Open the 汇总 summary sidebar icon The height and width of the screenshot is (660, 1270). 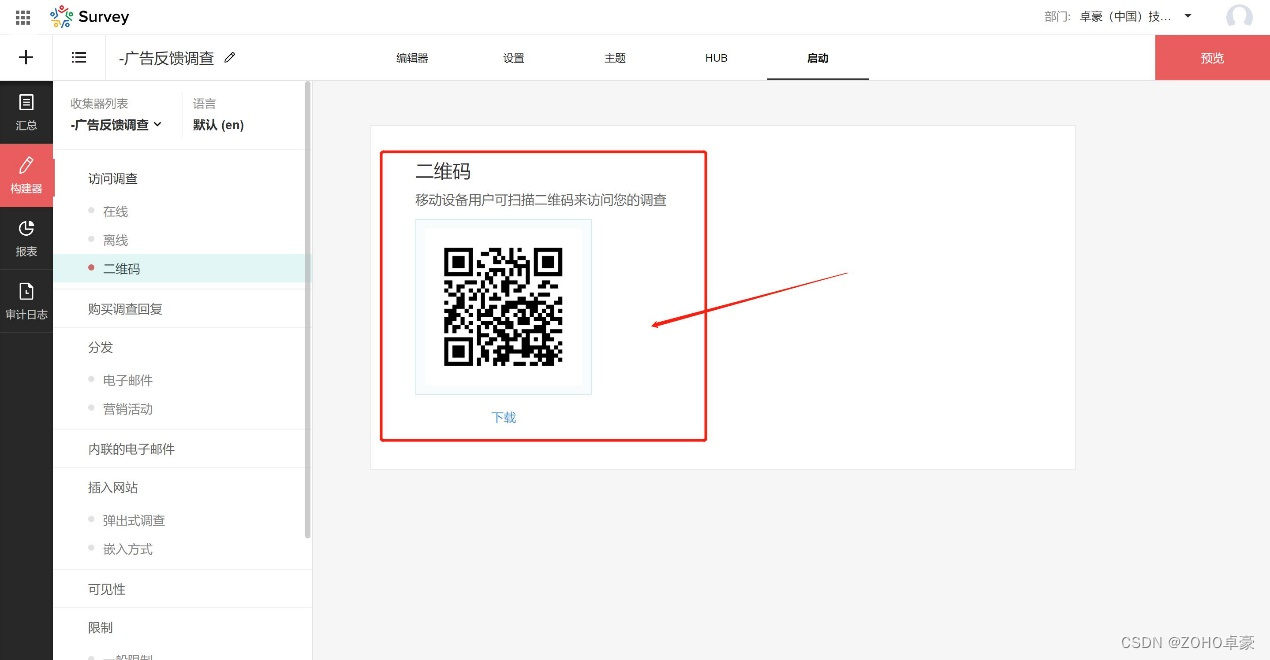coord(26,112)
